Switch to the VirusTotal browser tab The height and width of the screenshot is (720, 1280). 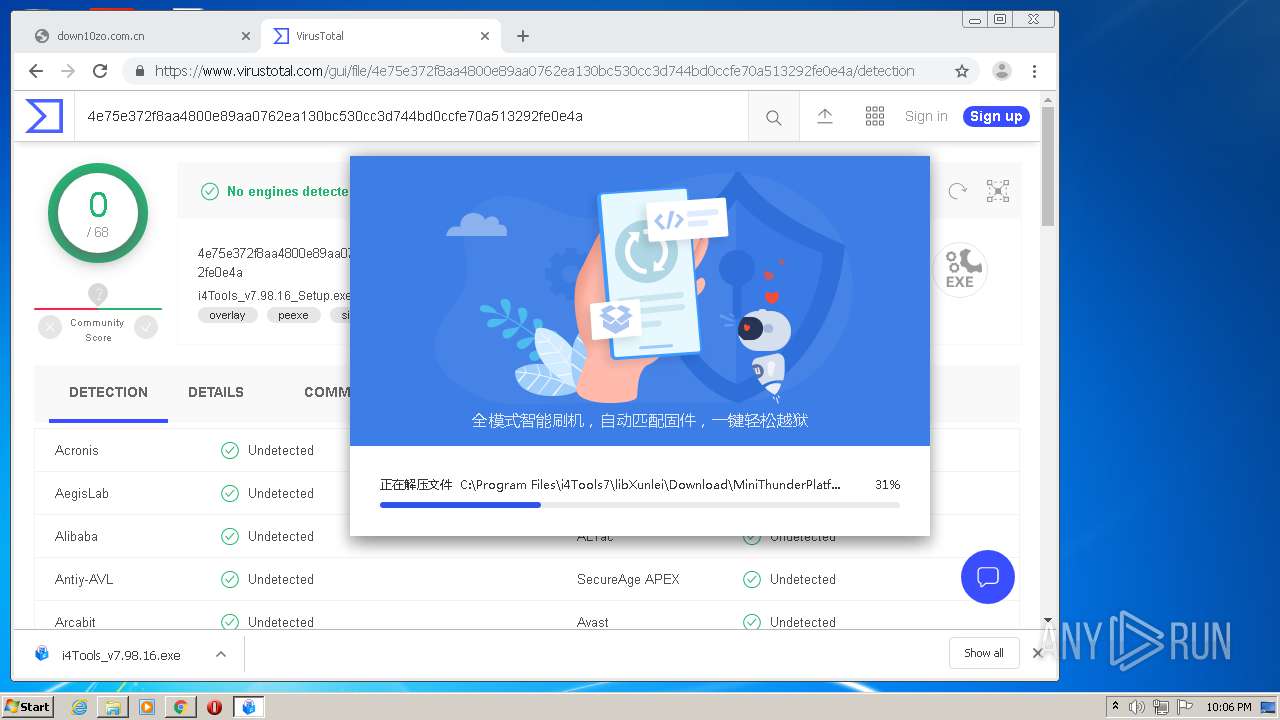(380, 36)
